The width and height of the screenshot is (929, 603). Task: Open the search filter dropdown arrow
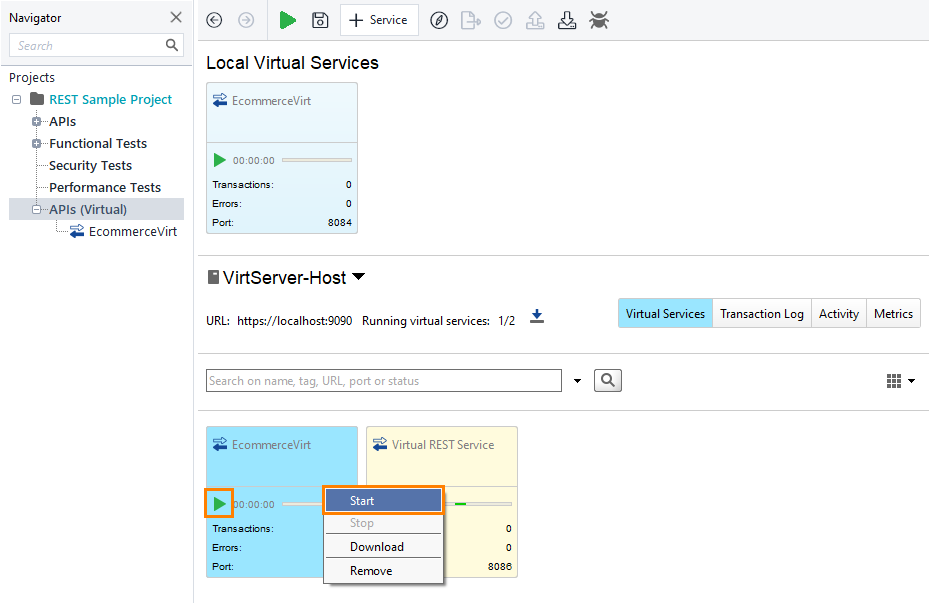click(577, 380)
